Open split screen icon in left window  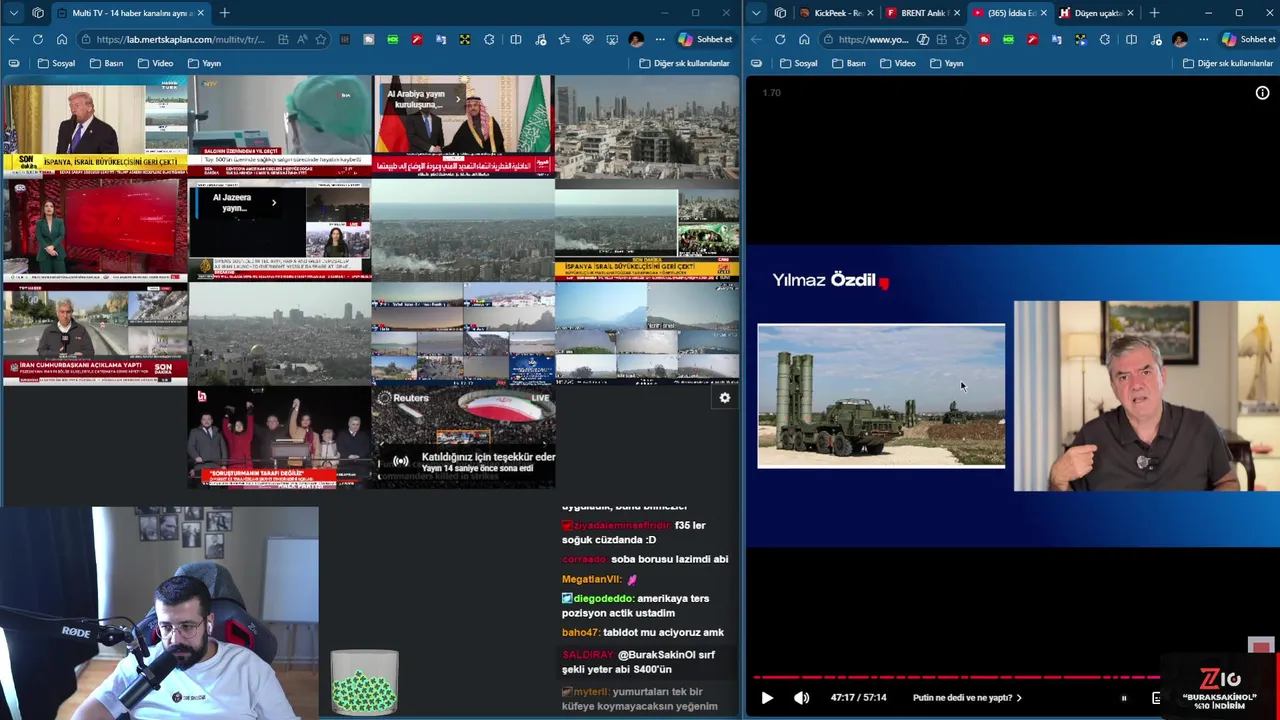coord(516,39)
